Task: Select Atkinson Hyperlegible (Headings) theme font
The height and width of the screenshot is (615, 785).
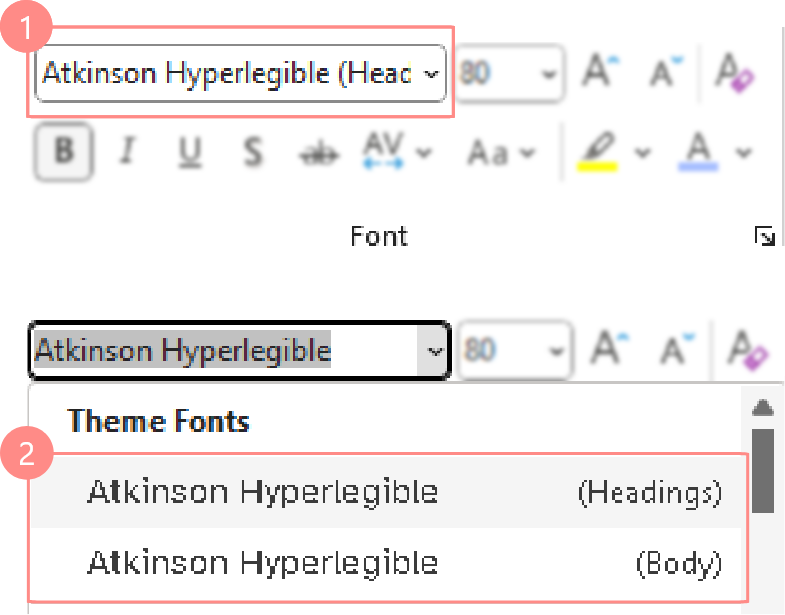Action: coord(385,491)
